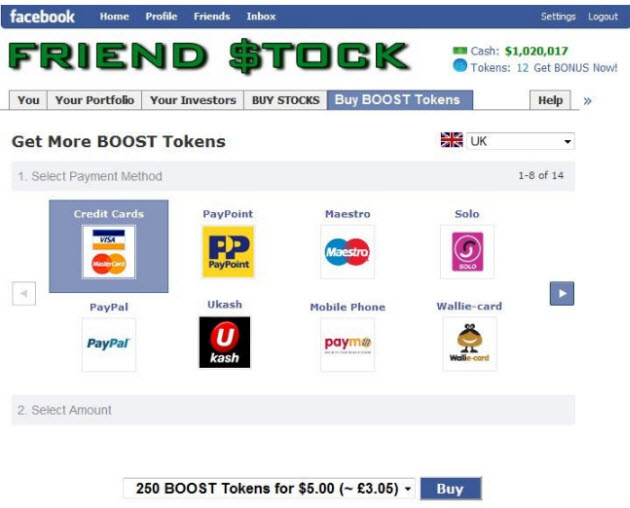630x508 pixels.
Task: Pick the paymo Mobile Phone icon
Action: pos(348,344)
